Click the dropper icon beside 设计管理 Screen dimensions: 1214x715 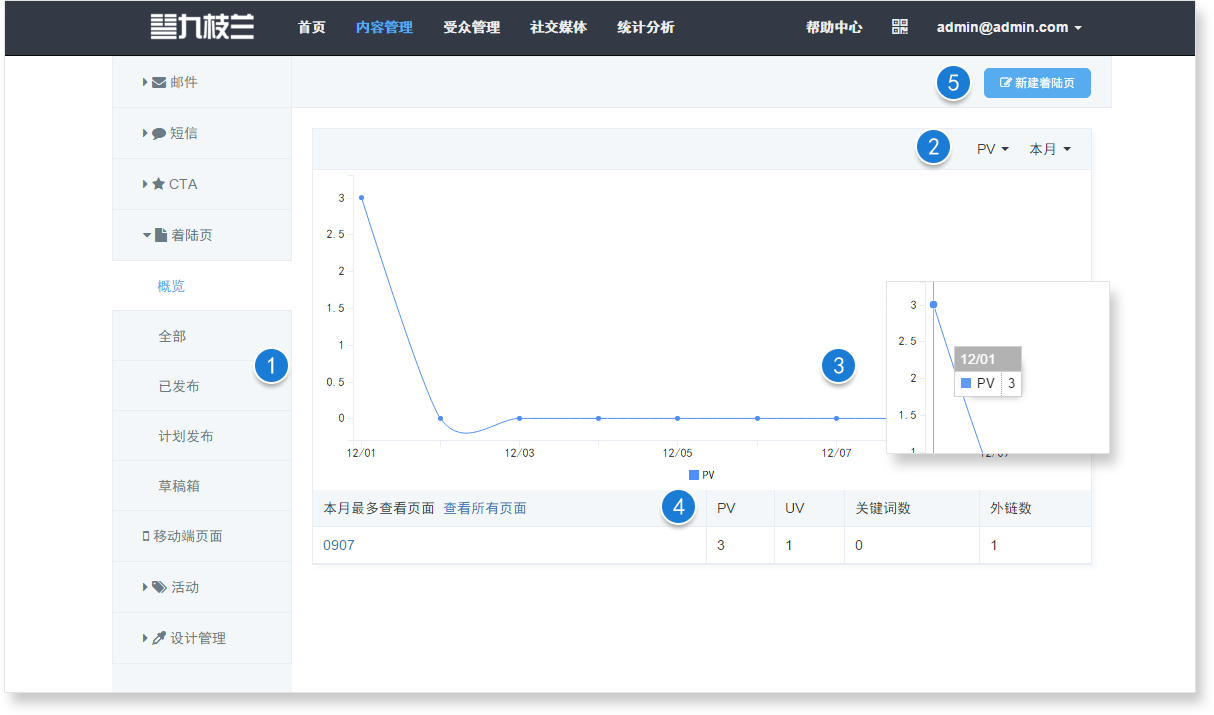pos(158,638)
